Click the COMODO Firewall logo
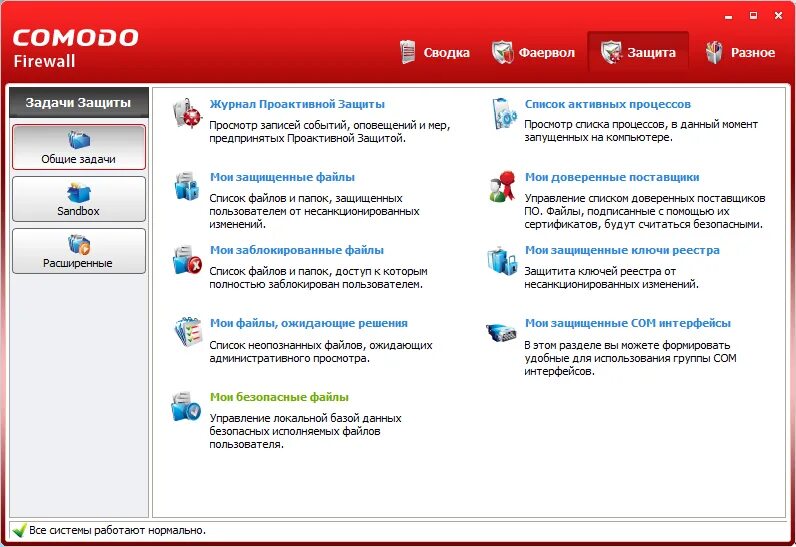This screenshot has height=547, width=796. click(x=75, y=48)
